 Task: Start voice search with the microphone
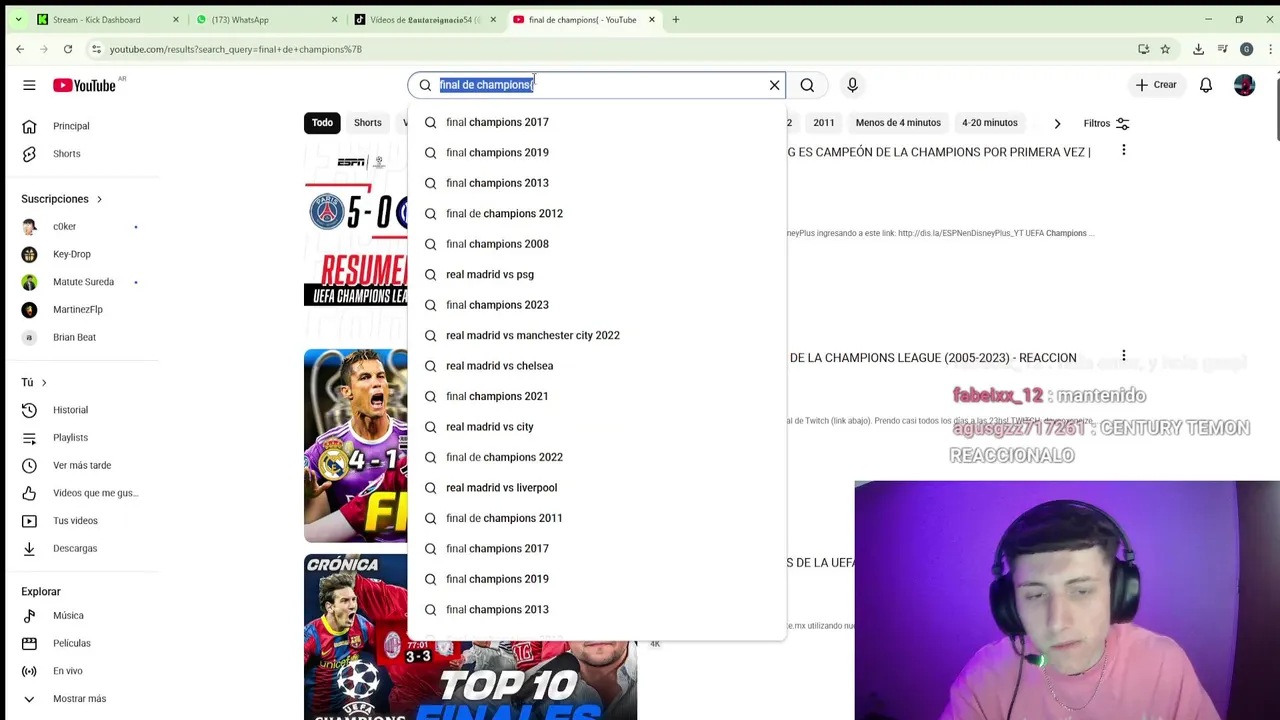tap(852, 85)
